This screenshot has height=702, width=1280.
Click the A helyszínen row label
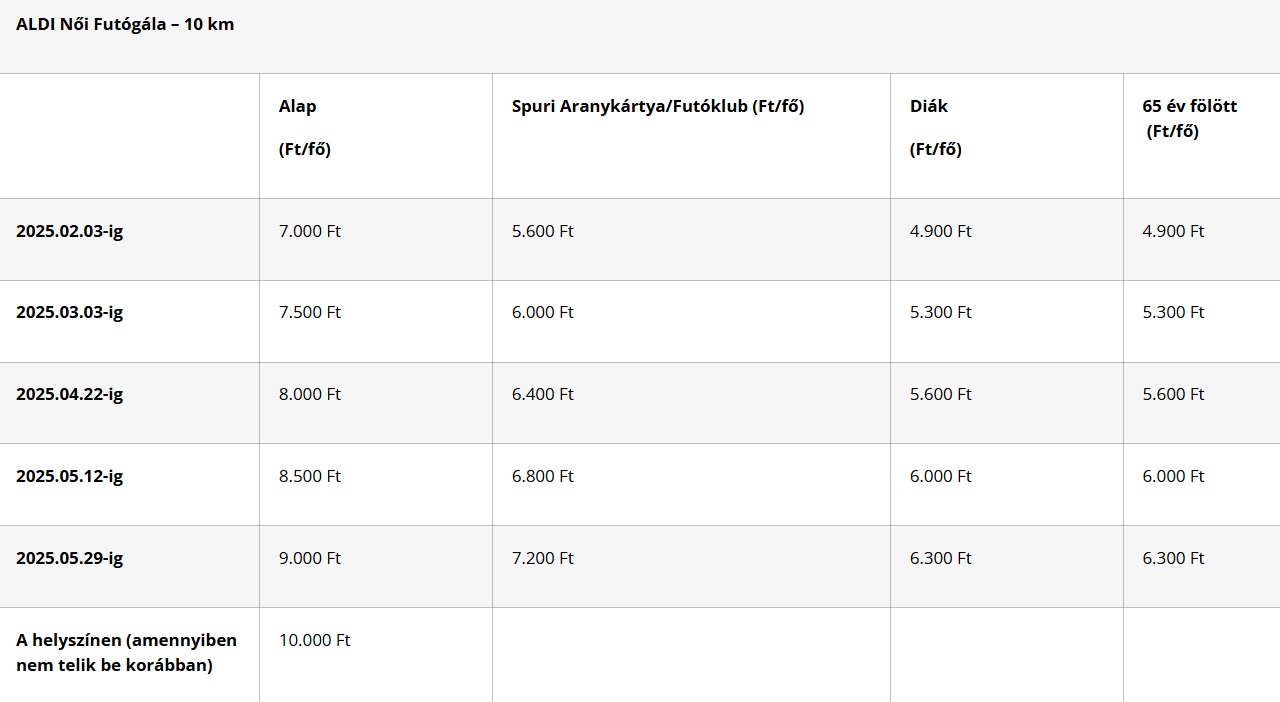click(x=127, y=652)
